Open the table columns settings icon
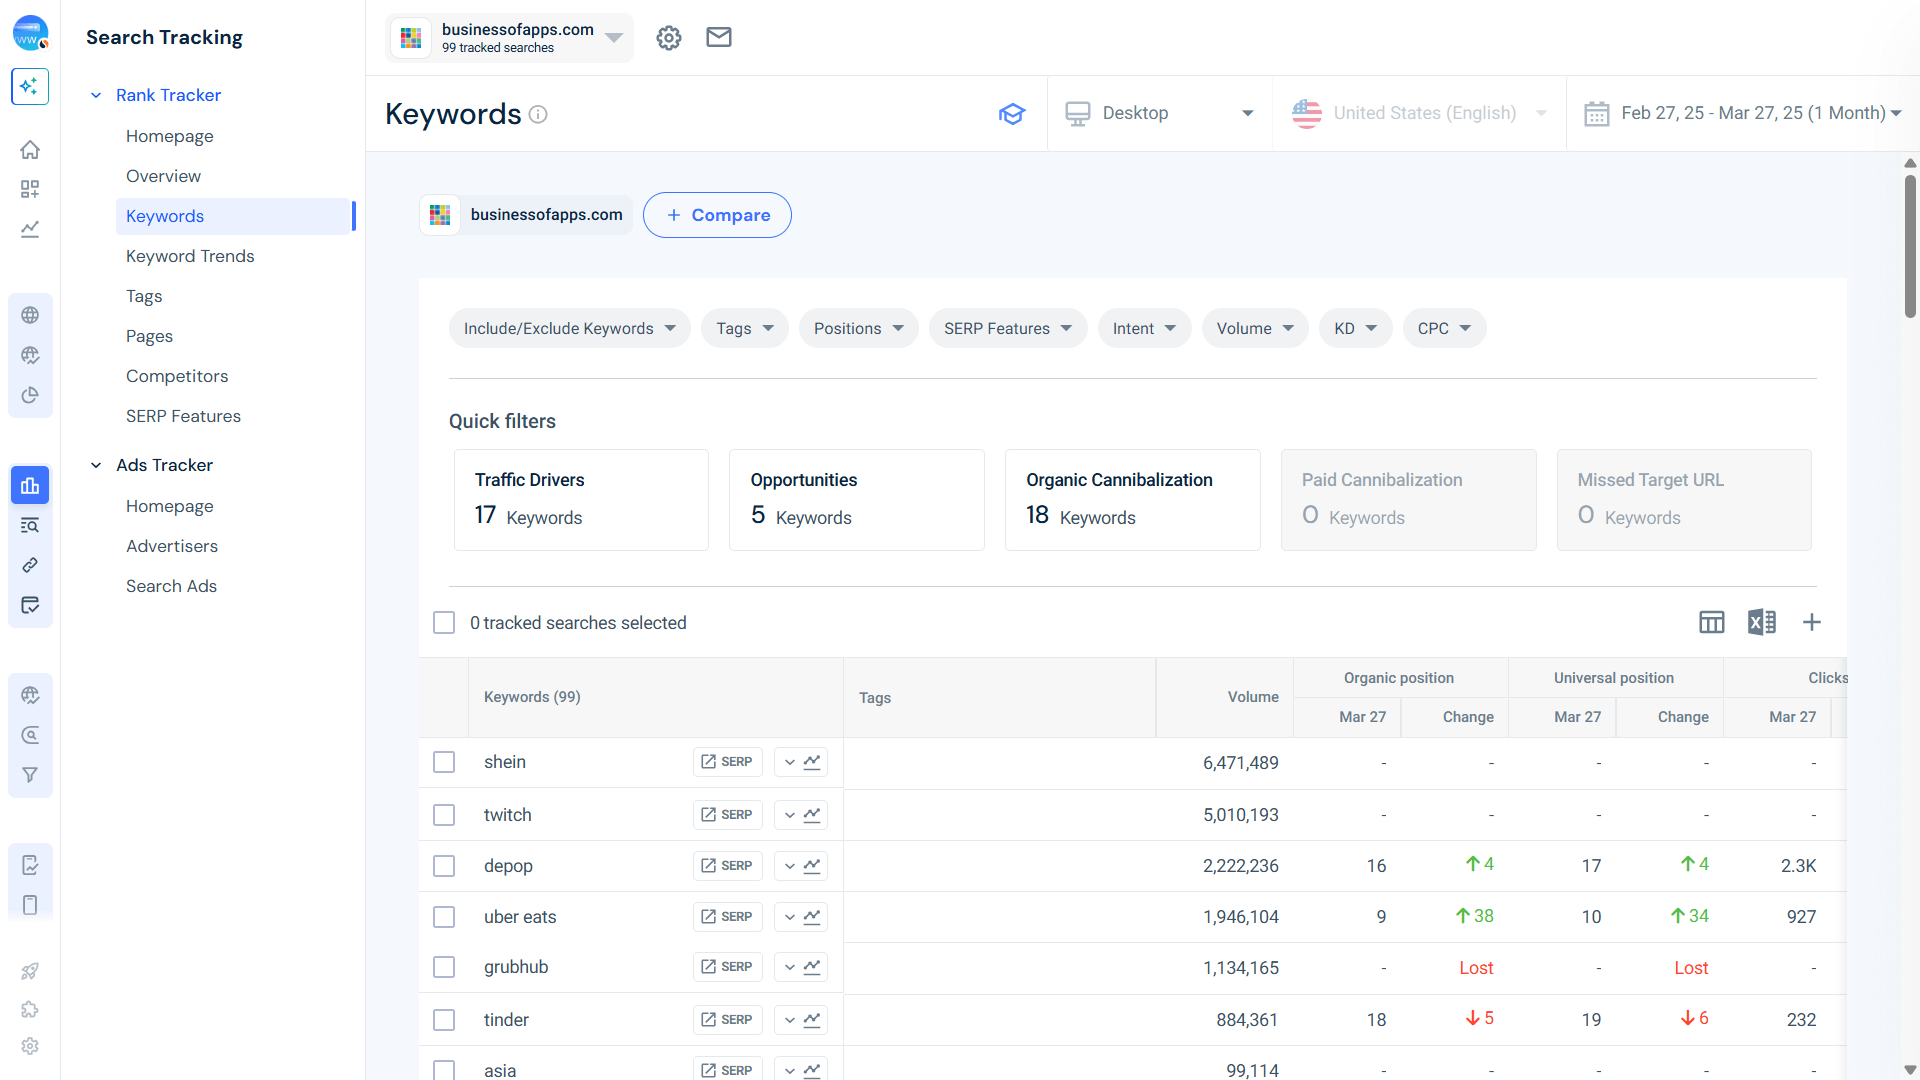The width and height of the screenshot is (1920, 1080). 1711,622
